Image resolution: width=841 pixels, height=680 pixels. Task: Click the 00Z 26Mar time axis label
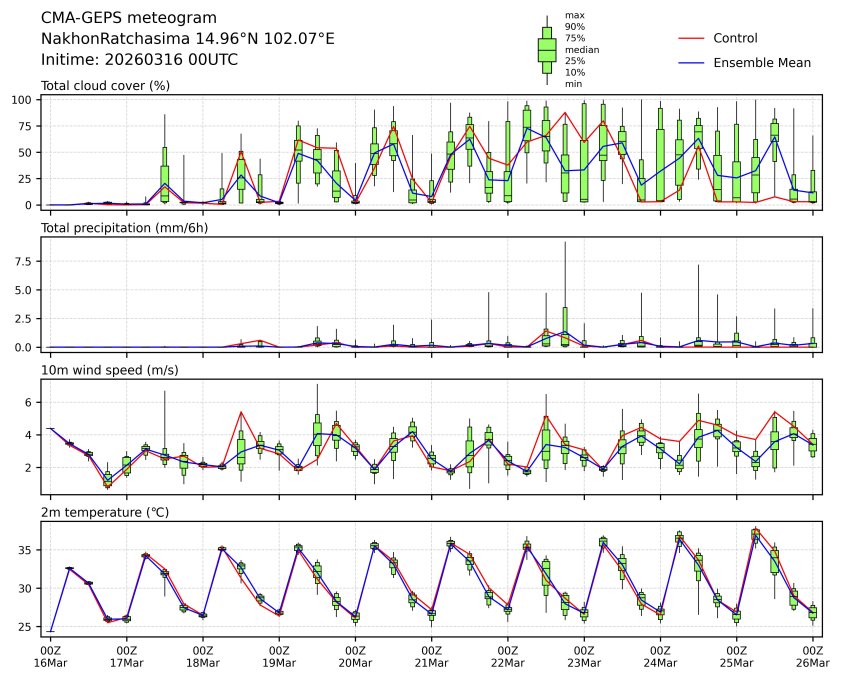pyautogui.click(x=812, y=656)
